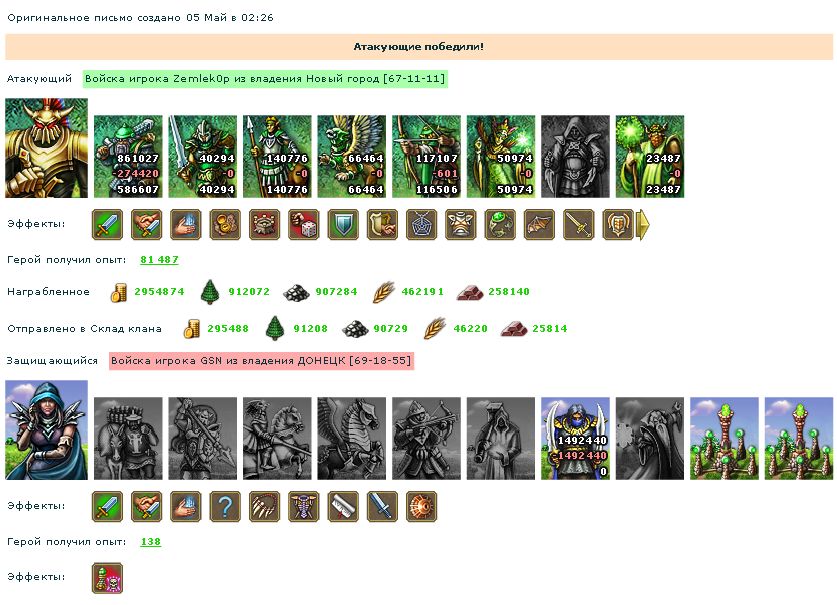The width and height of the screenshot is (837, 605).
Task: Click the defender army label GSN ДОНЕЦК
Action: pyautogui.click(x=262, y=360)
